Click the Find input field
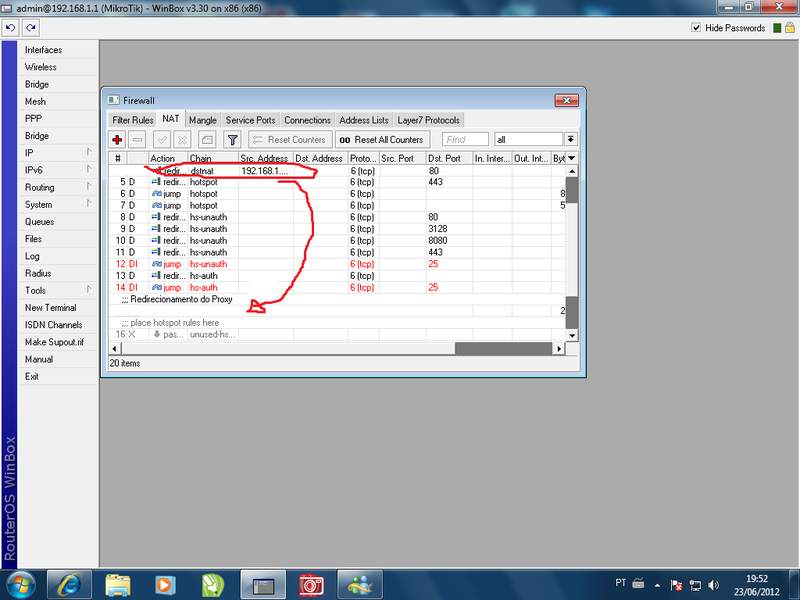 point(465,139)
